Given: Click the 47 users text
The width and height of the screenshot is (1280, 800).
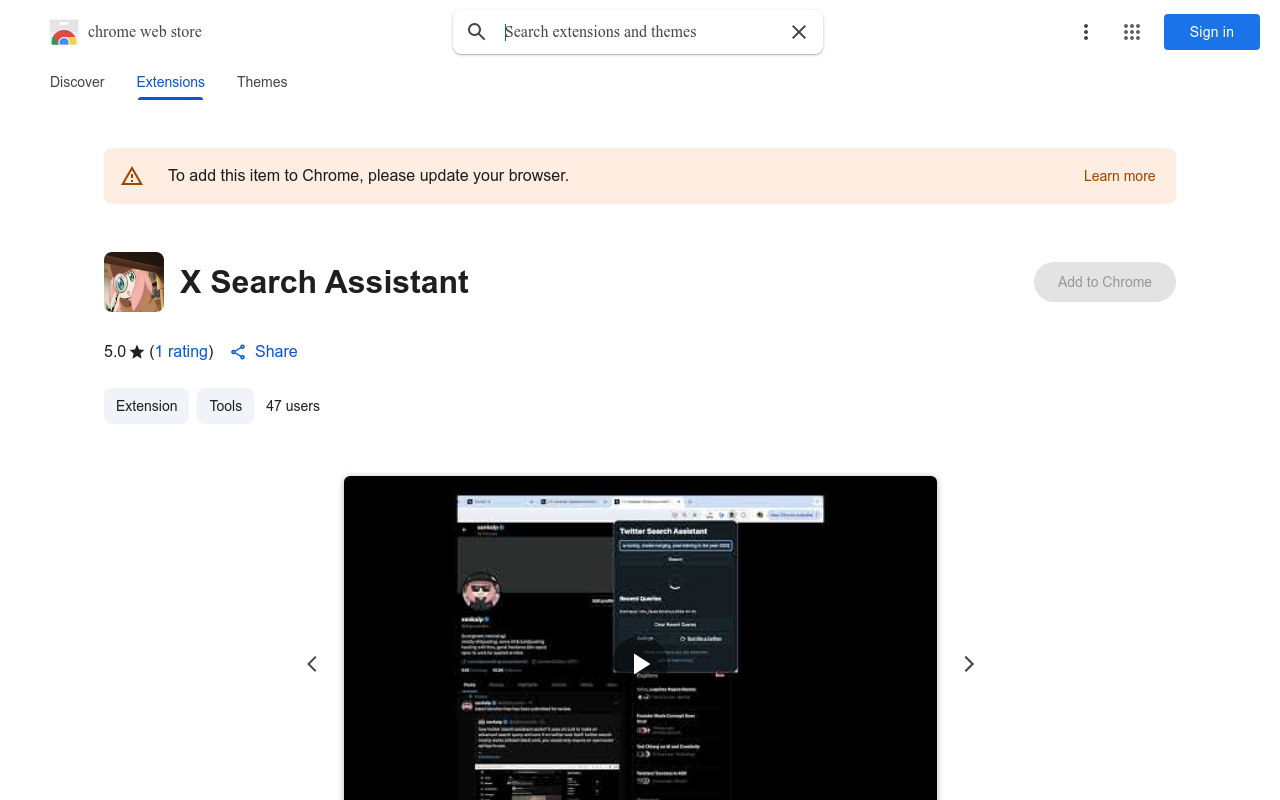Looking at the screenshot, I should (293, 406).
